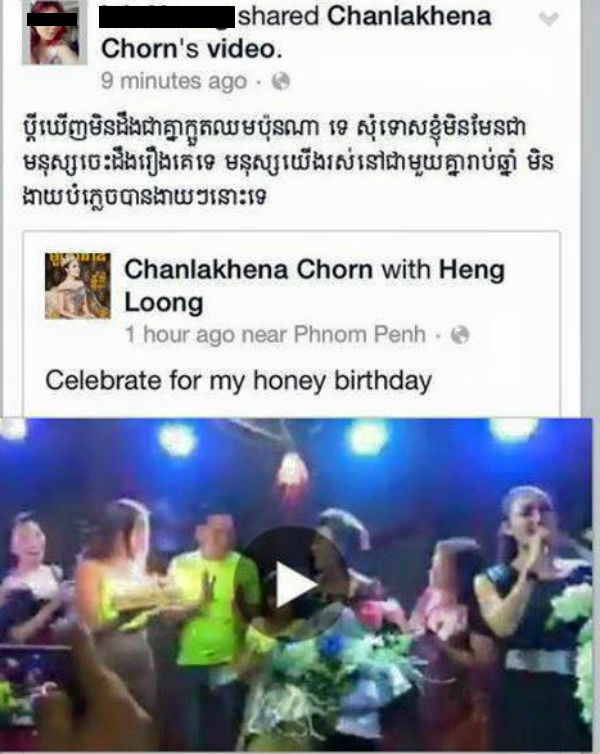Select the "Celebrate for my honey birthday" caption
This screenshot has width=600, height=754.
tap(238, 380)
